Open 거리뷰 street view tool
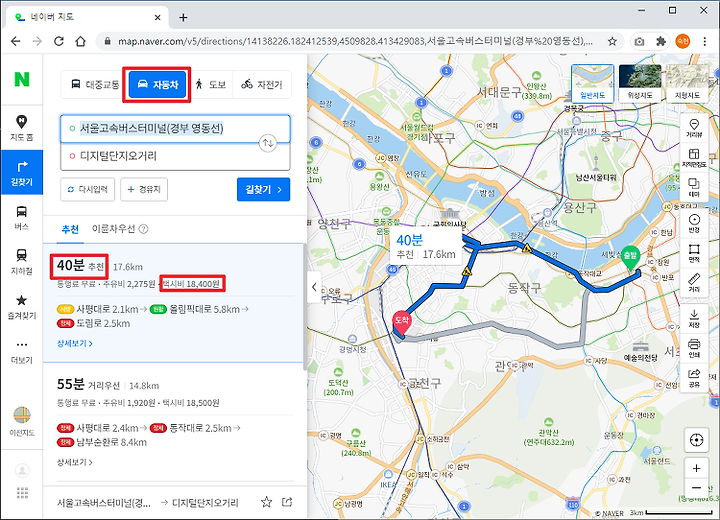The image size is (720, 520). coord(694,128)
